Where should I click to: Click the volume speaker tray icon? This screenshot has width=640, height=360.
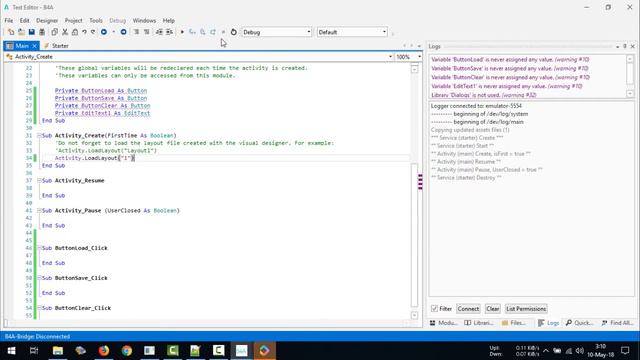(x=580, y=351)
